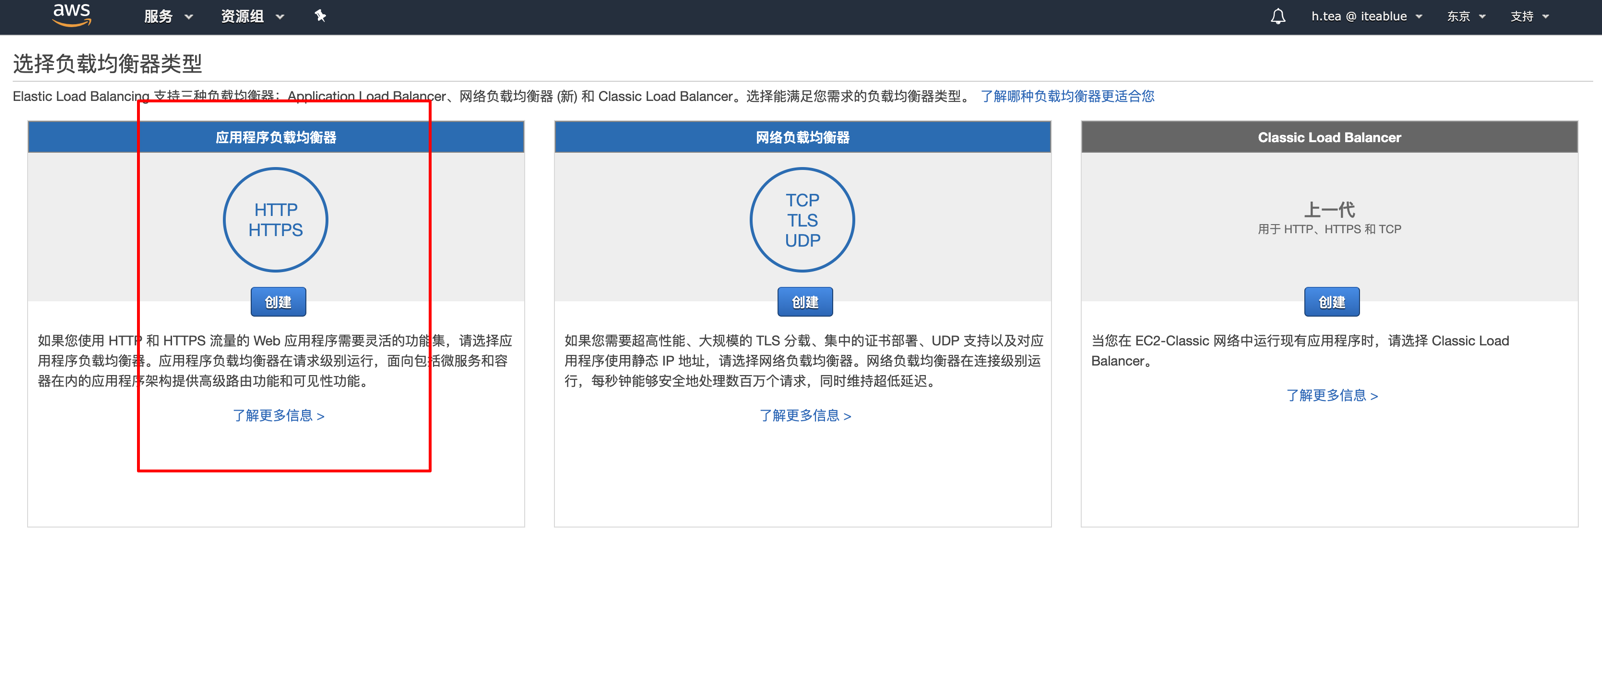
Task: Create an application load balancer (创建)
Action: tap(278, 302)
